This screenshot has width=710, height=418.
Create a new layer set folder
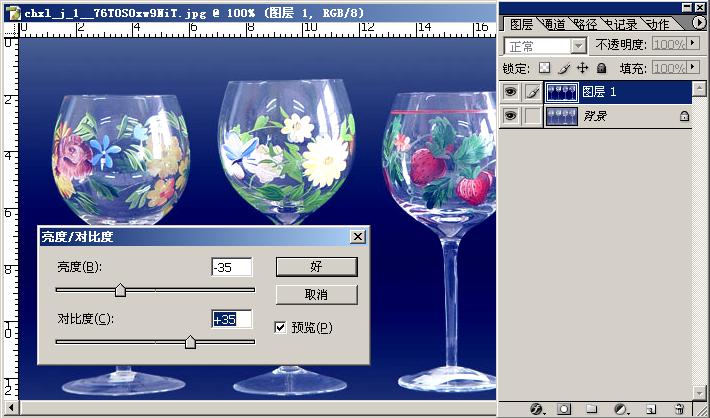(591, 409)
